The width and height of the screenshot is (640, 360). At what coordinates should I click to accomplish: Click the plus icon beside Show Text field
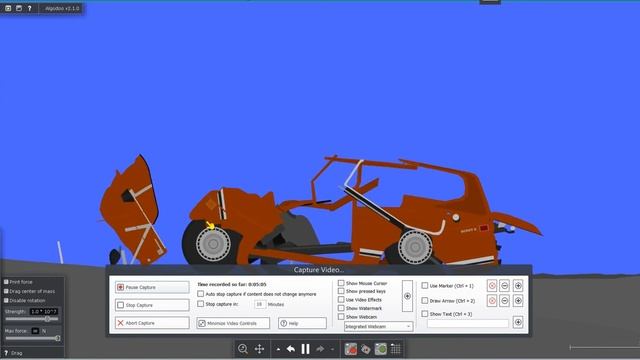coord(518,322)
